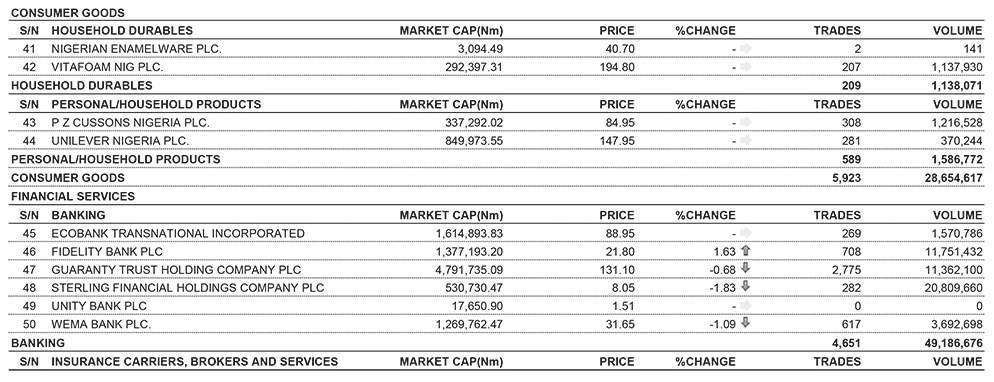Click the down arrow for Guaranty Trust Holding
The width and height of the screenshot is (994, 382).
(746, 269)
